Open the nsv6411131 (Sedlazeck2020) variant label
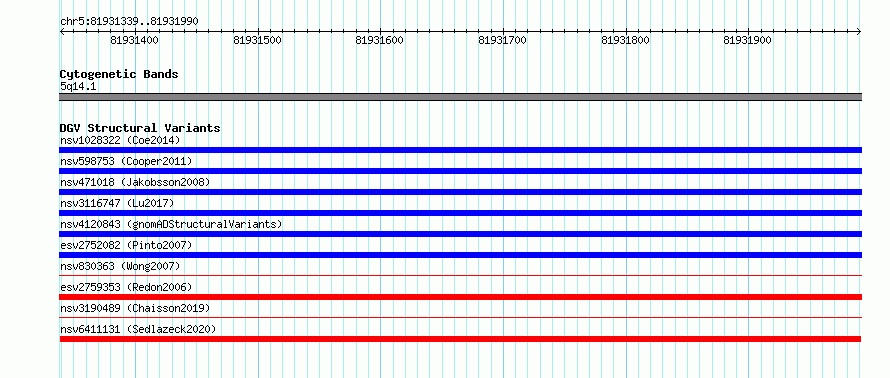890x378 pixels. [138, 329]
